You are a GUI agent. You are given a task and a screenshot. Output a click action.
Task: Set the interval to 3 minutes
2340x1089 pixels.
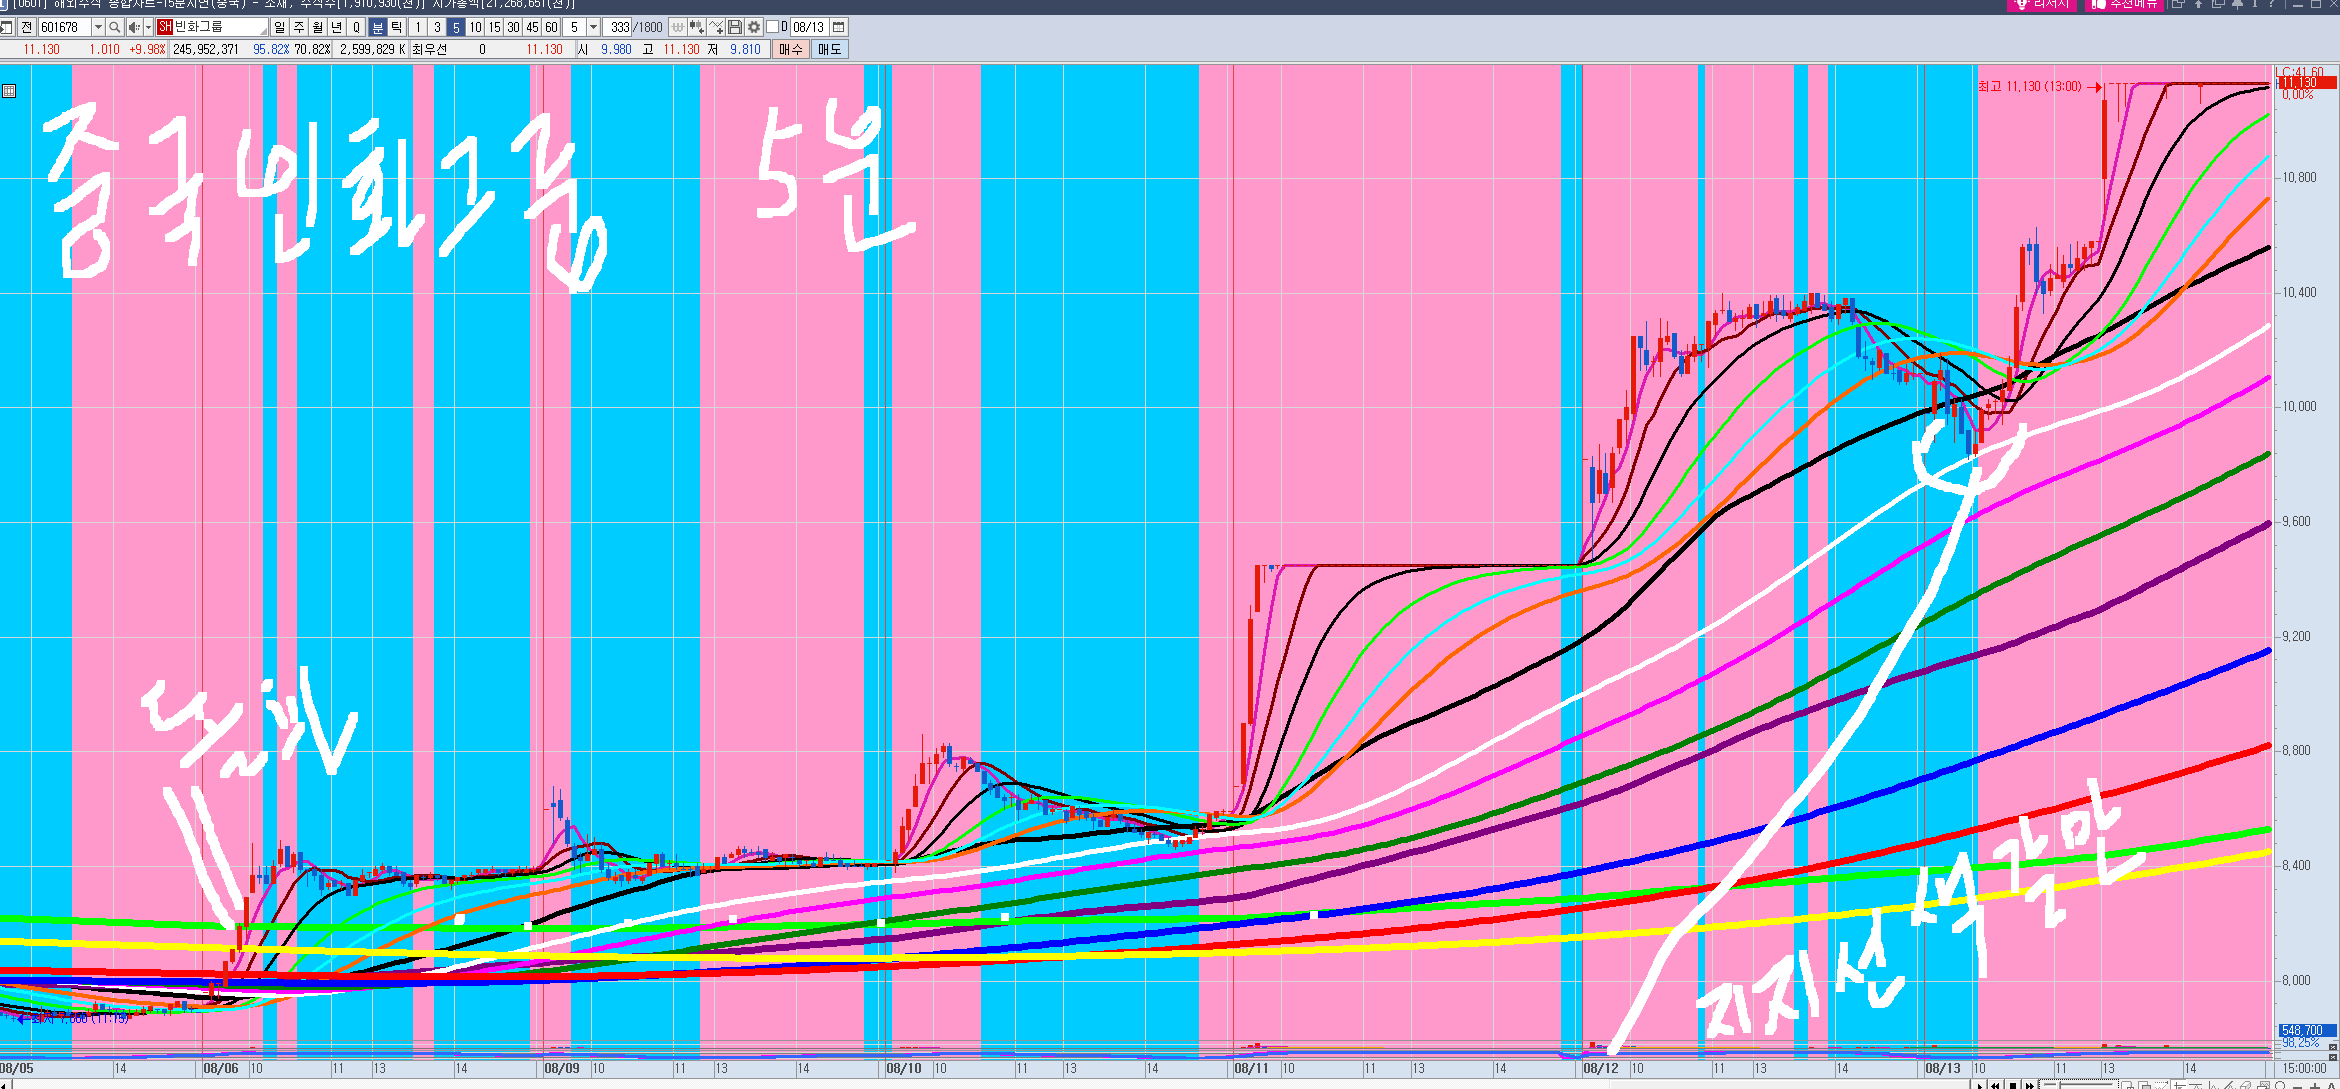(437, 27)
